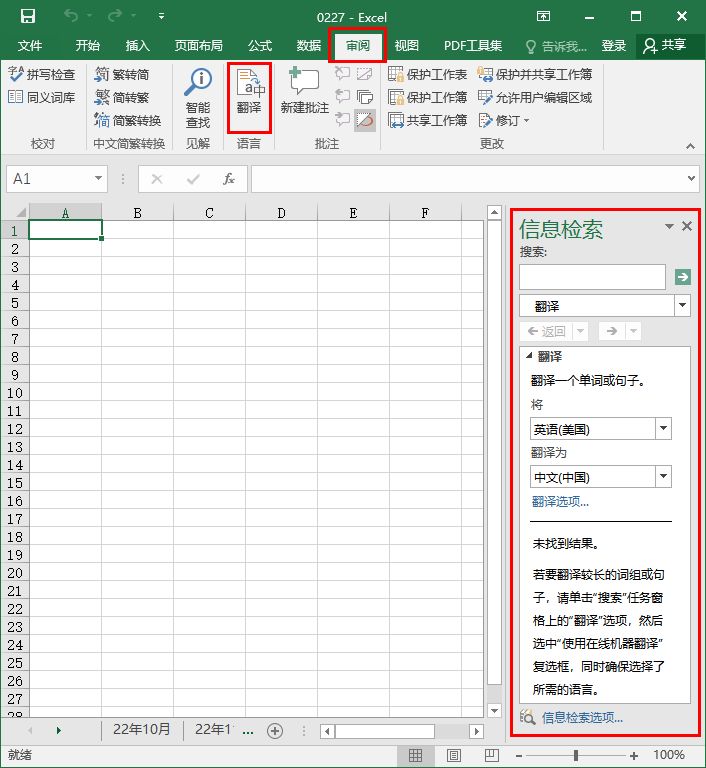The image size is (706, 768).
Task: Click 保护工作表 protect sheet
Action: click(x=427, y=74)
